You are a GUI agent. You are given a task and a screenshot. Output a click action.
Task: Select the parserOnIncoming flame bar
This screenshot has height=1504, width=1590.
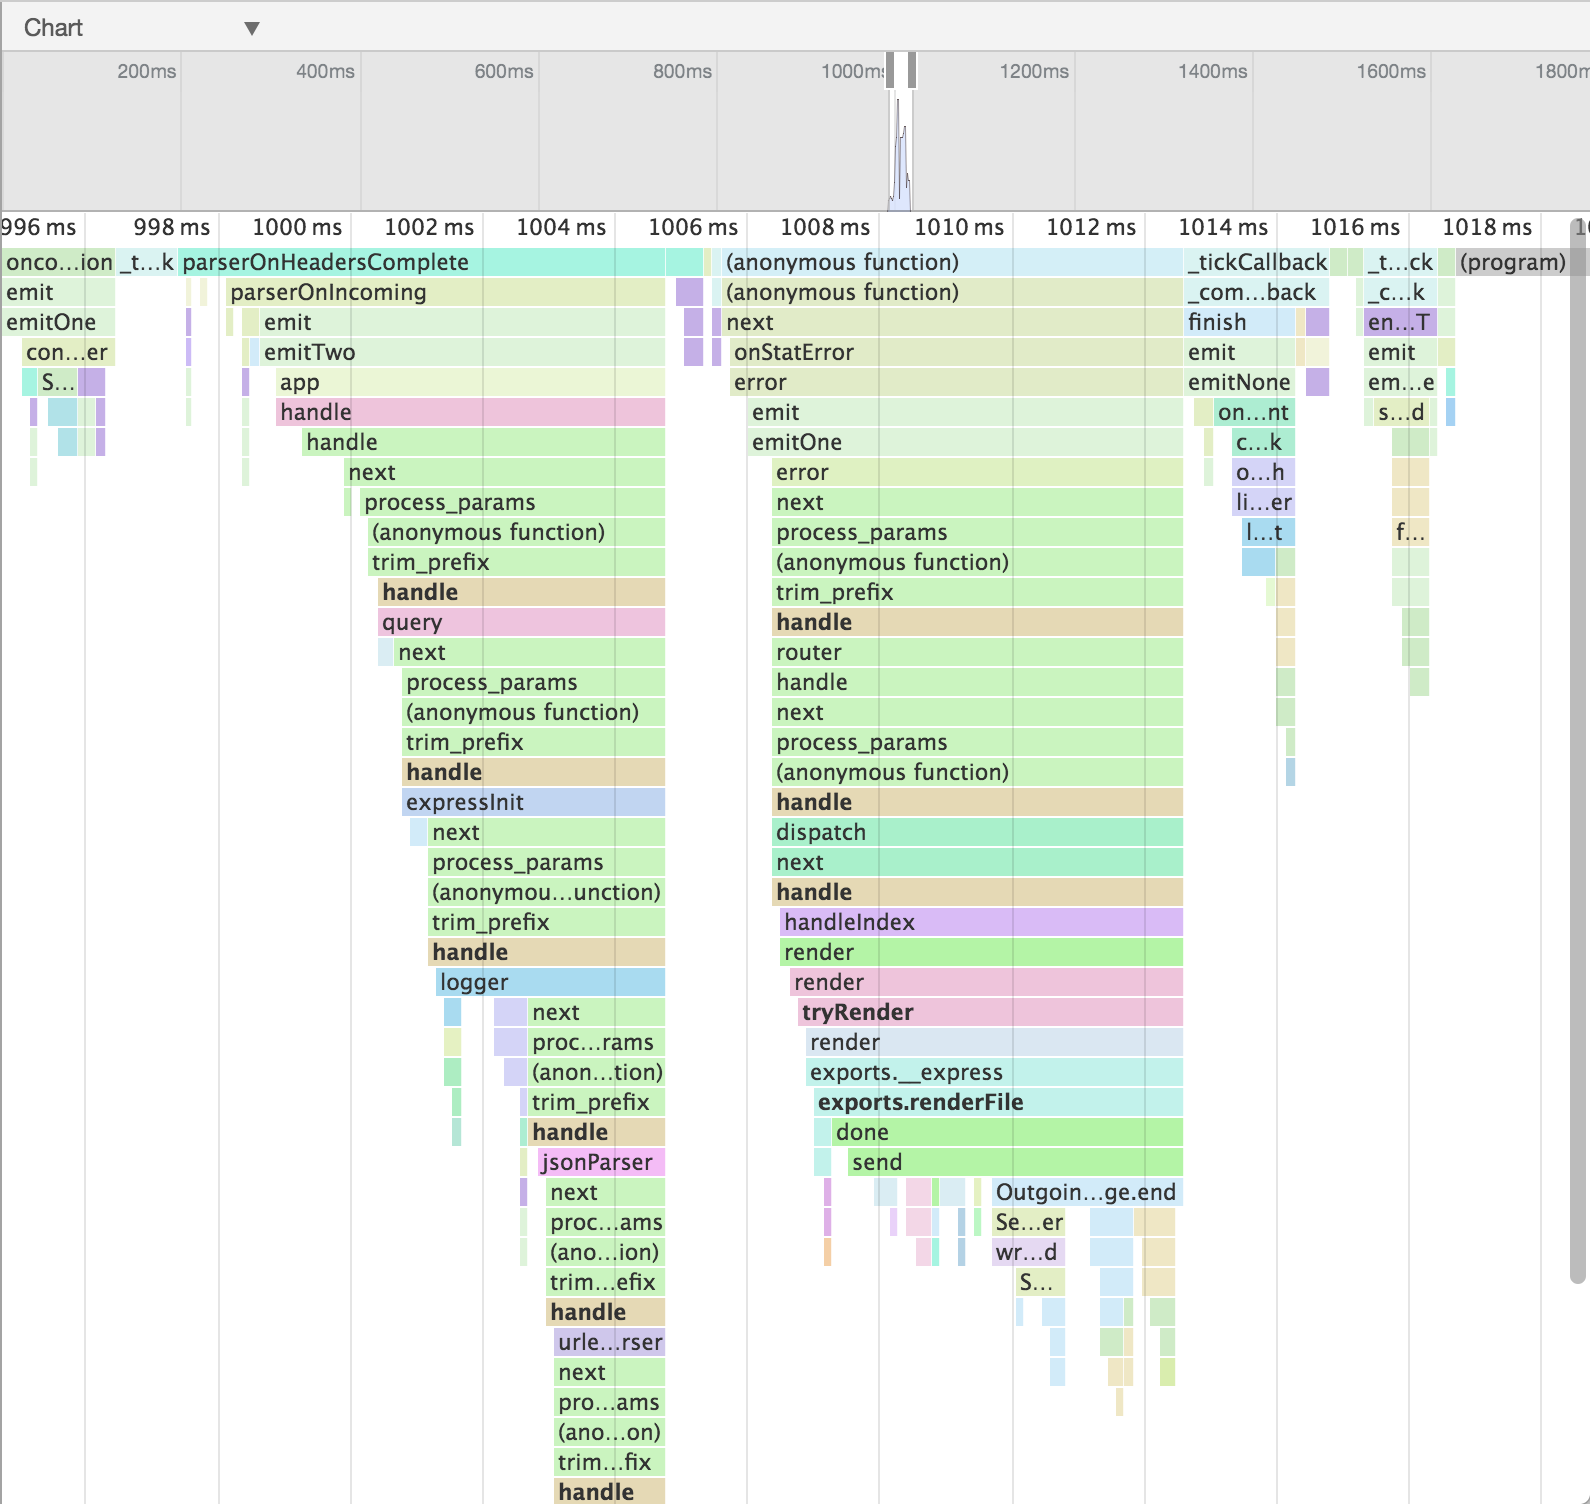click(445, 292)
